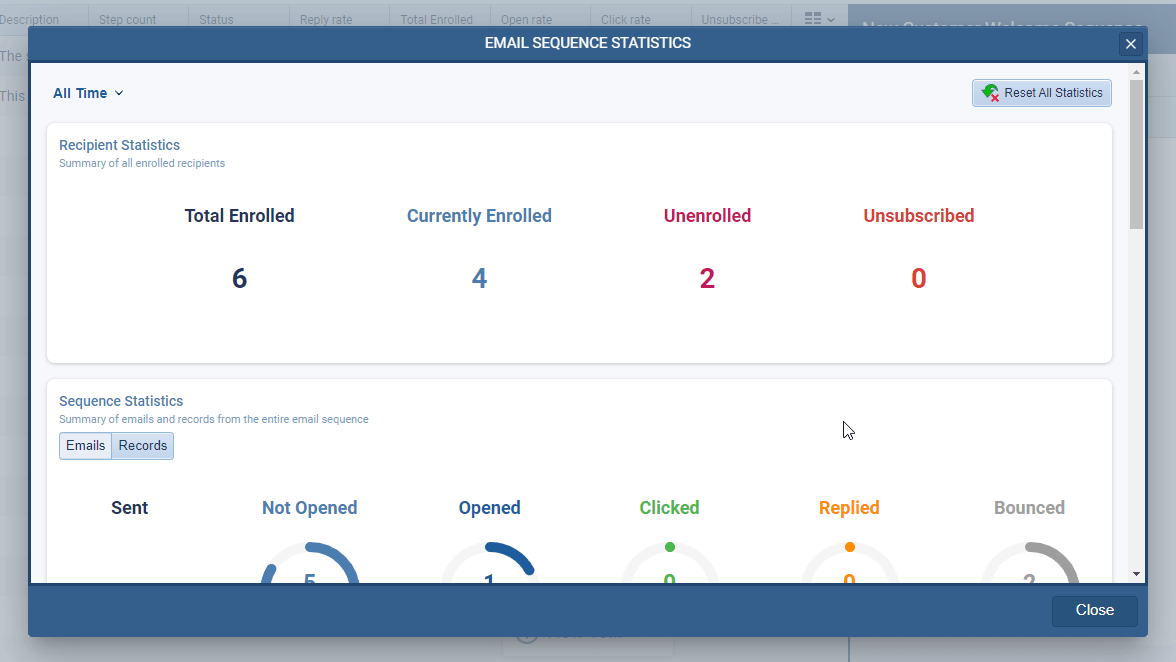Click the scrollbar down arrow
The height and width of the screenshot is (662, 1176).
[x=1136, y=574]
